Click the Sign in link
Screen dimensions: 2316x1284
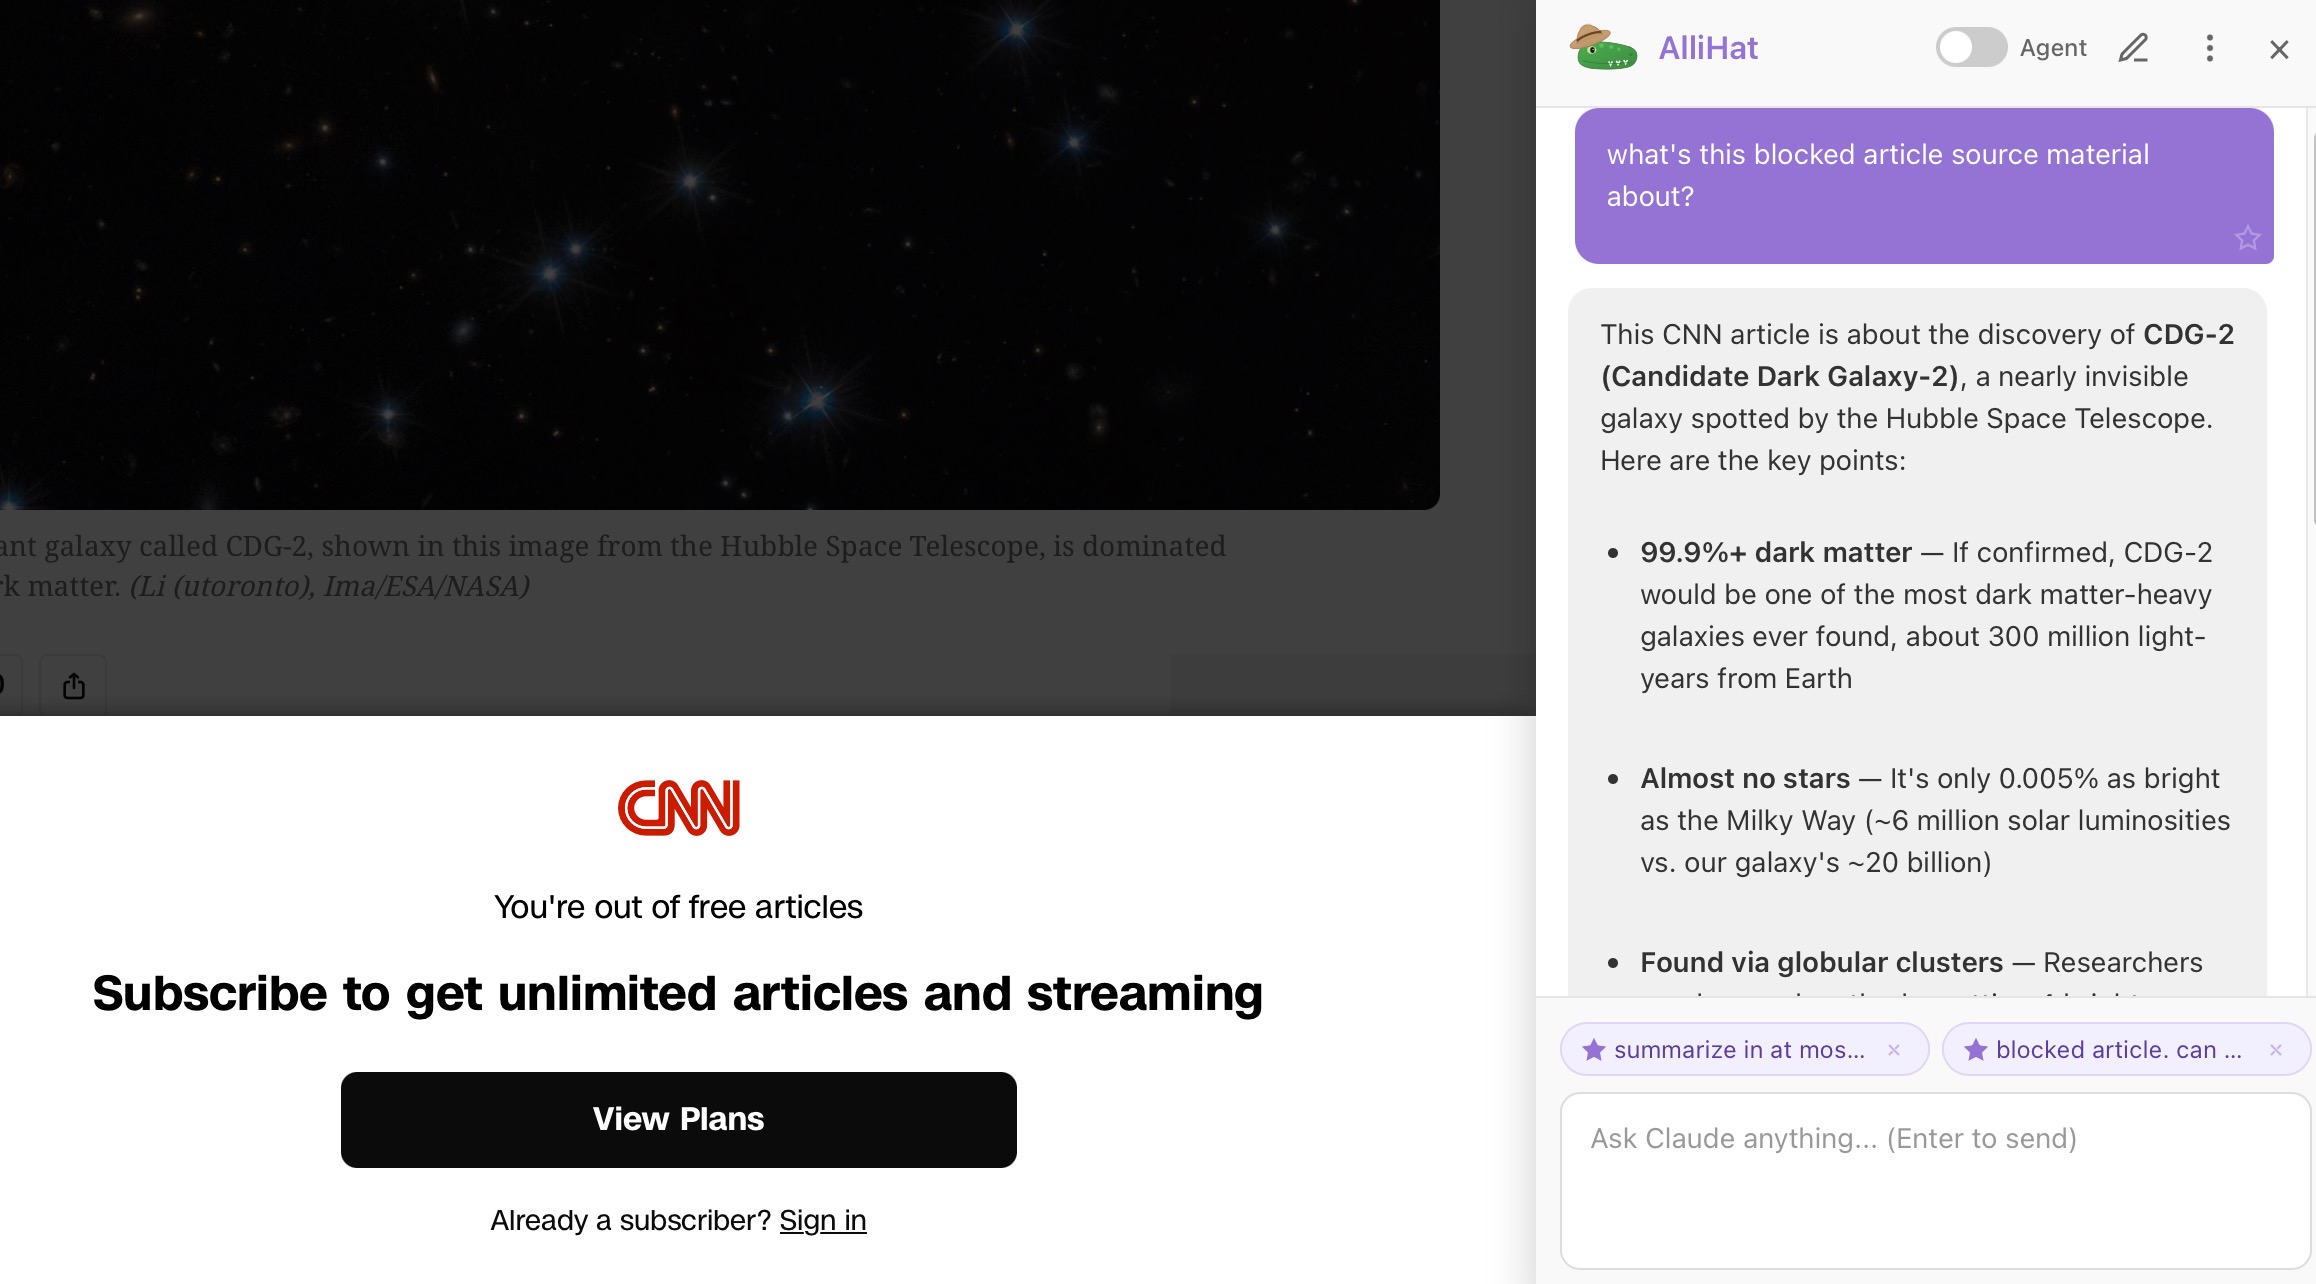point(822,1220)
